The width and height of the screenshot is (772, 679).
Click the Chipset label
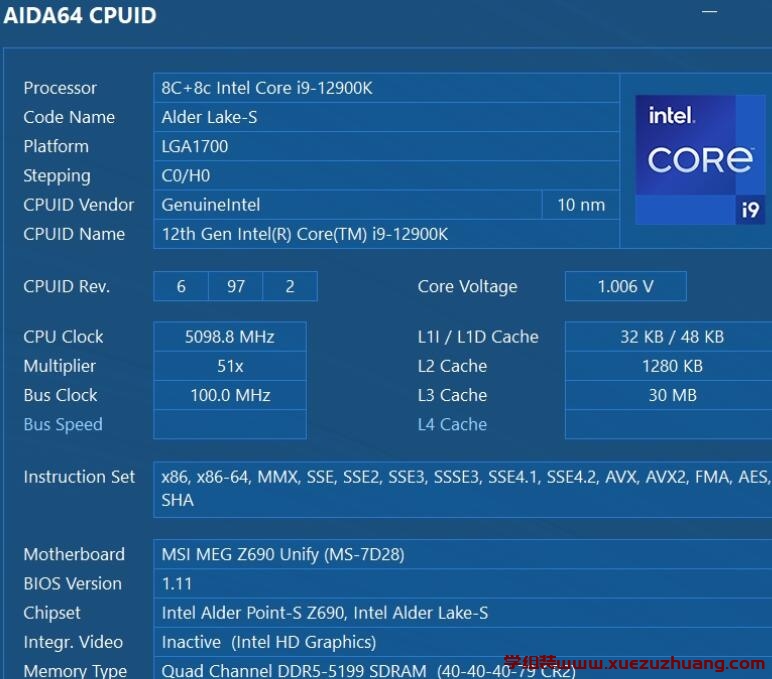(x=52, y=613)
